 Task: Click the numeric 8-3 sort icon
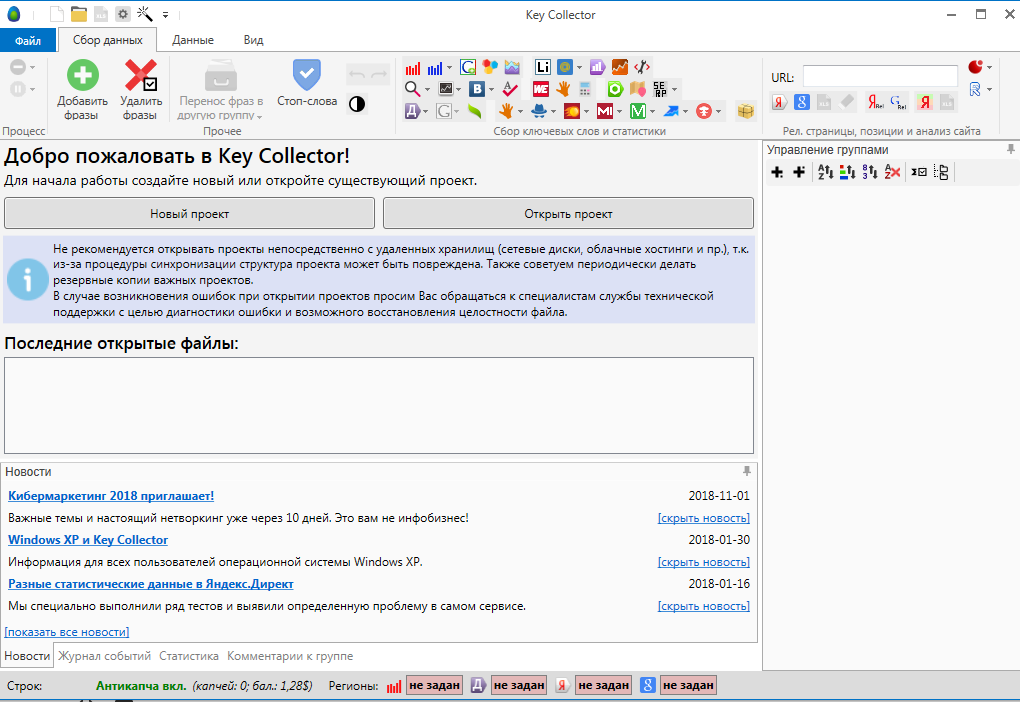(870, 172)
